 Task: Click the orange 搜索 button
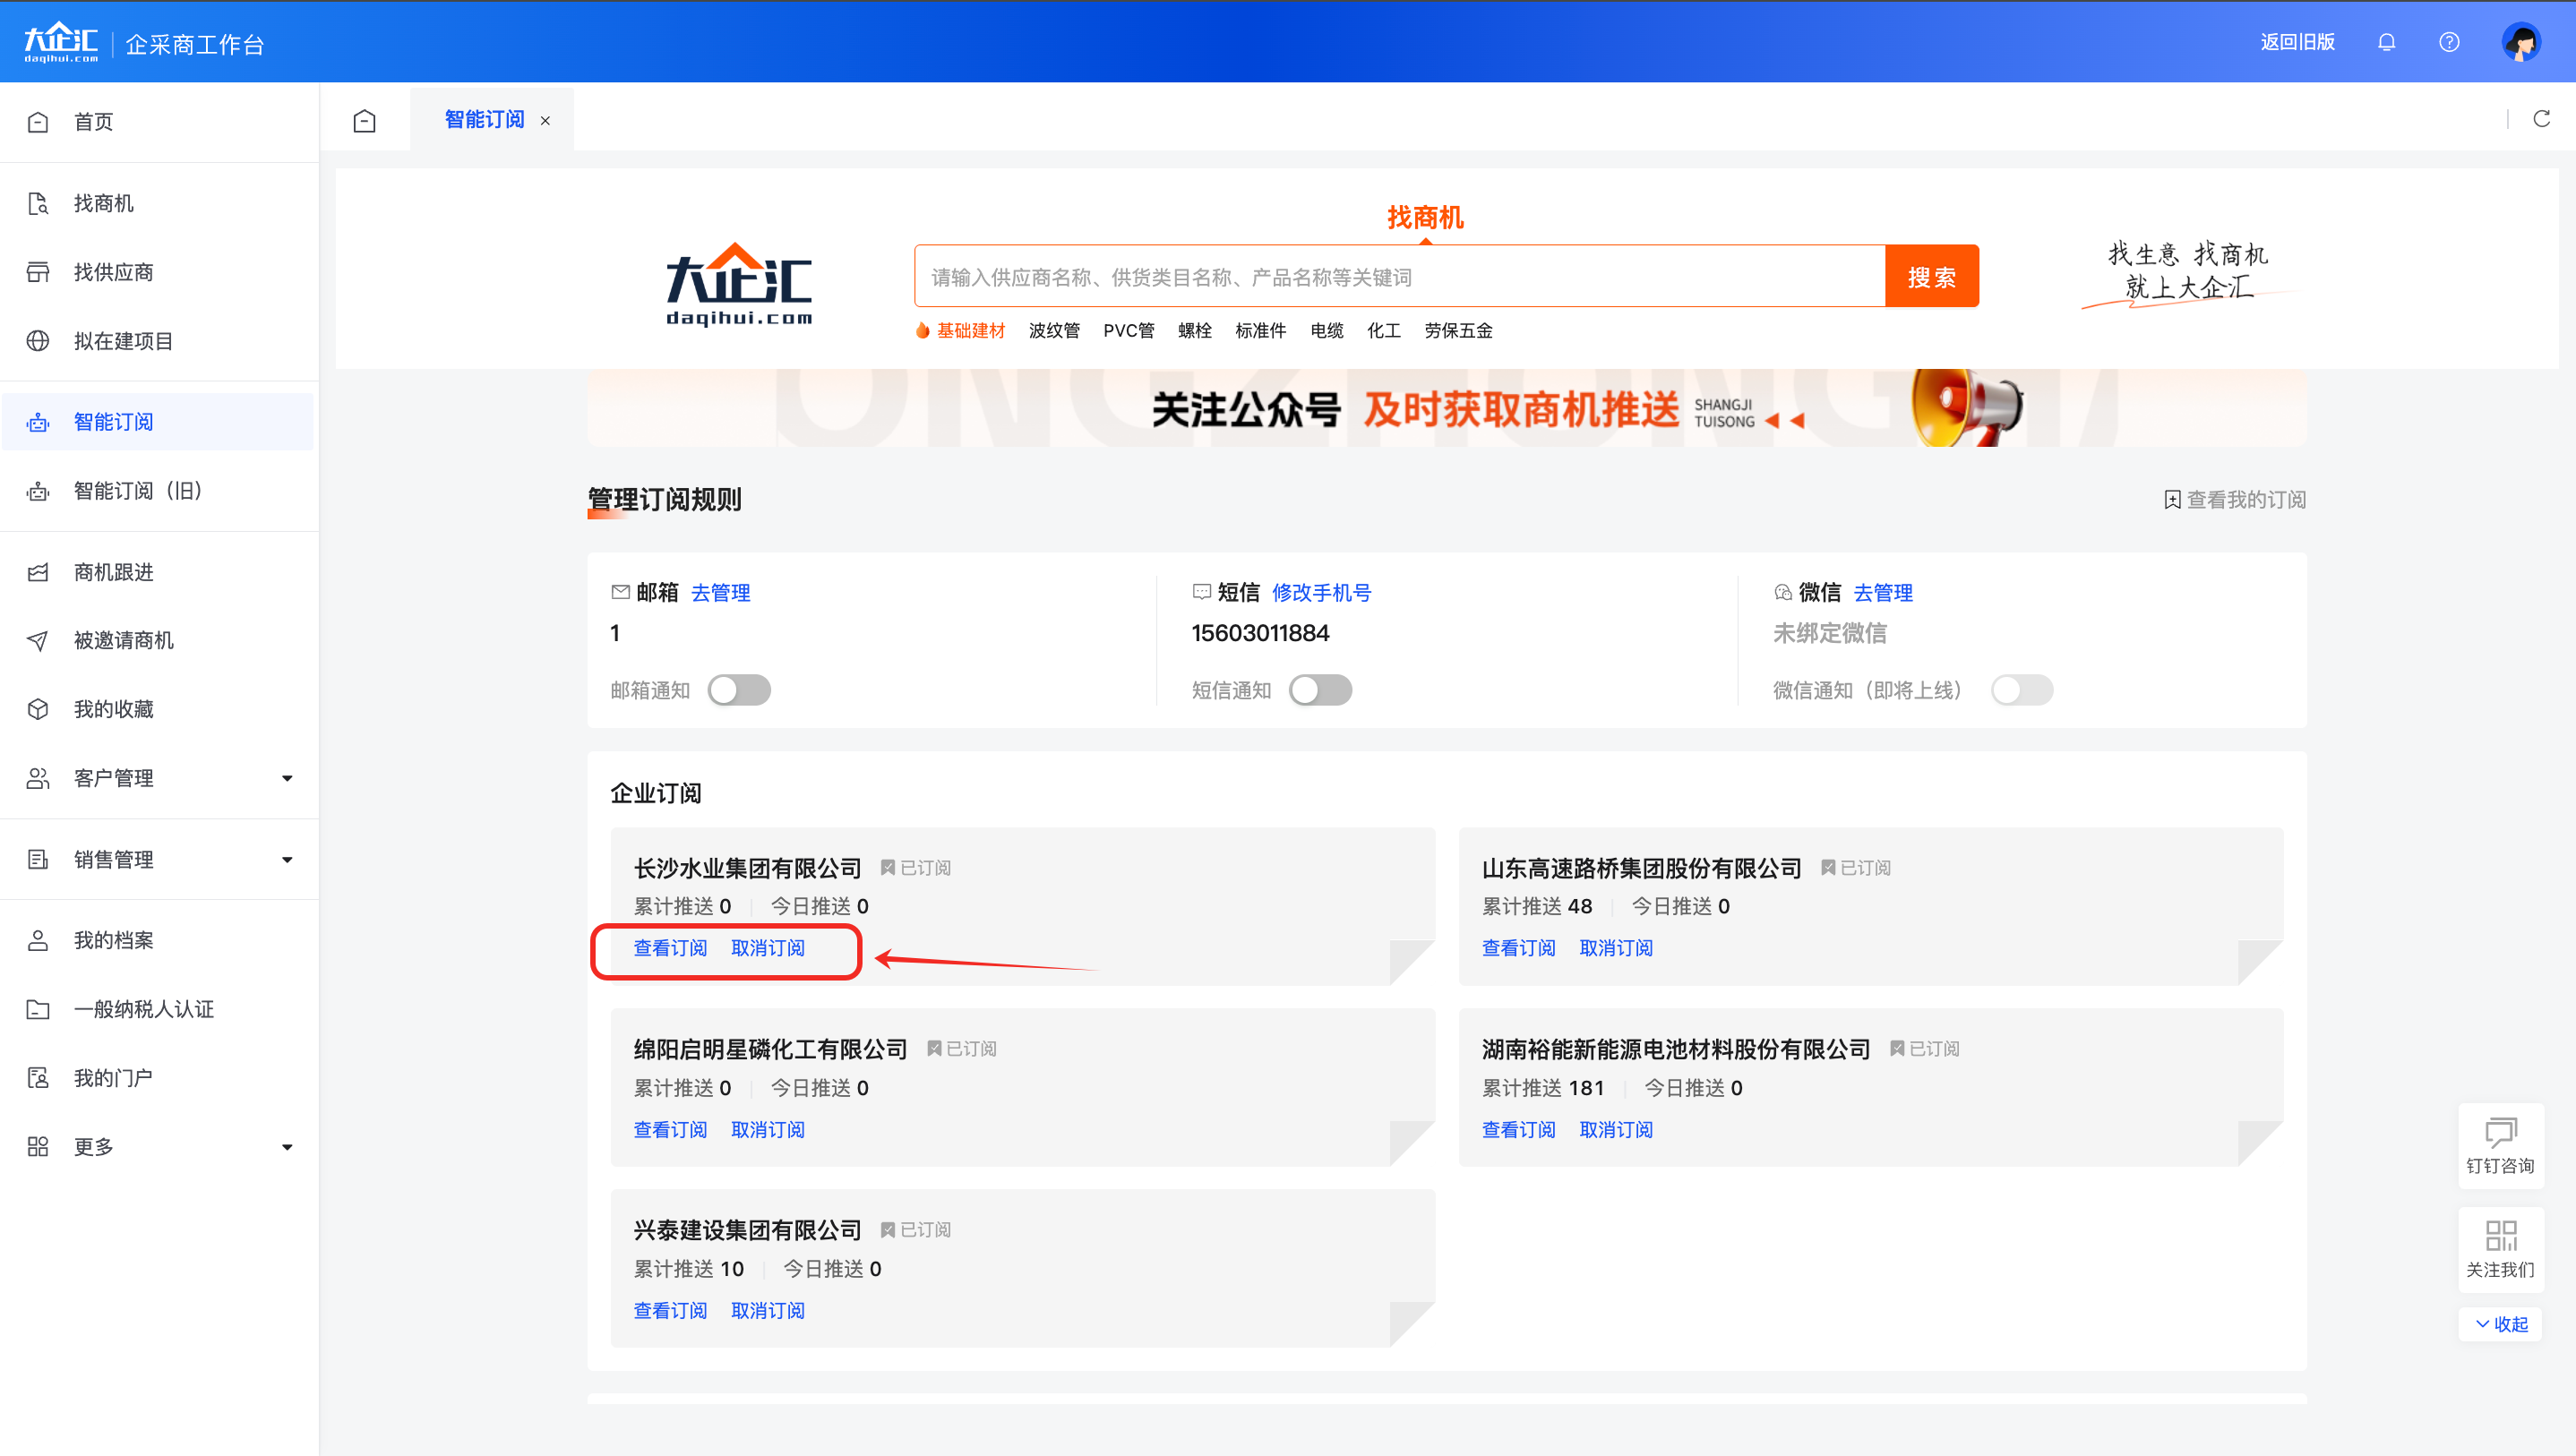pos(1931,277)
